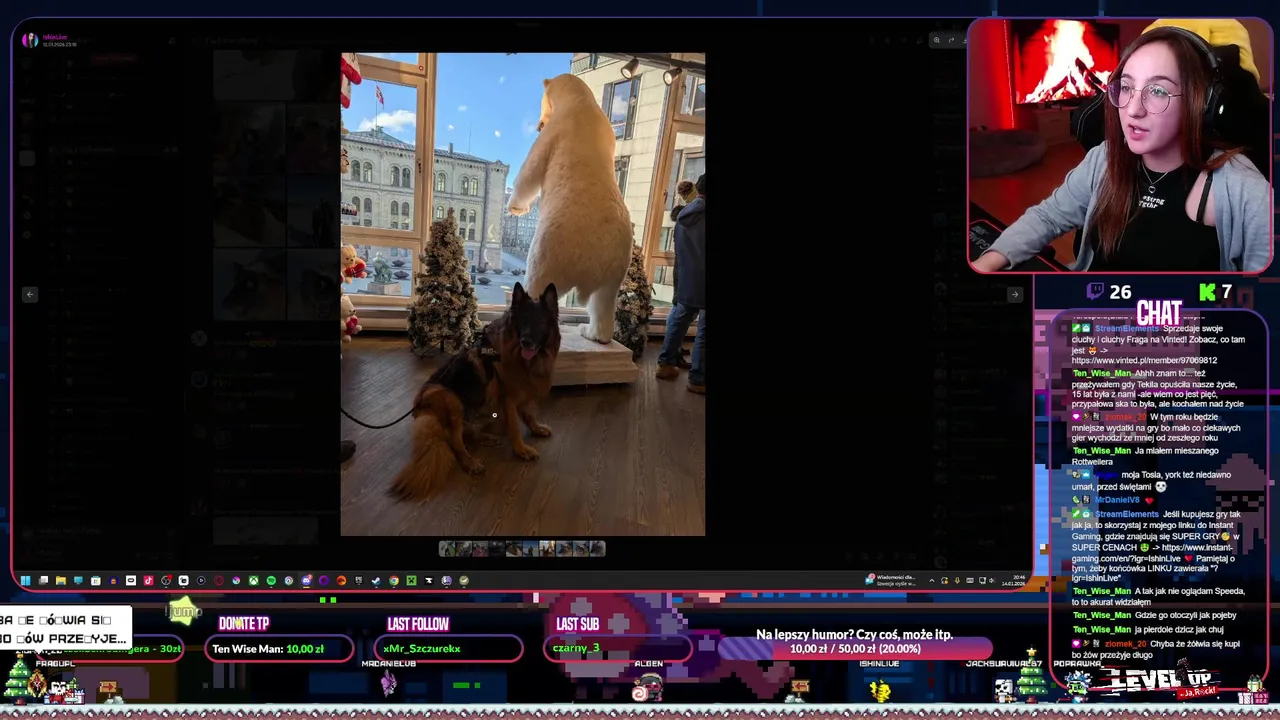Open Google Chrome from the taskbar

tap(393, 580)
